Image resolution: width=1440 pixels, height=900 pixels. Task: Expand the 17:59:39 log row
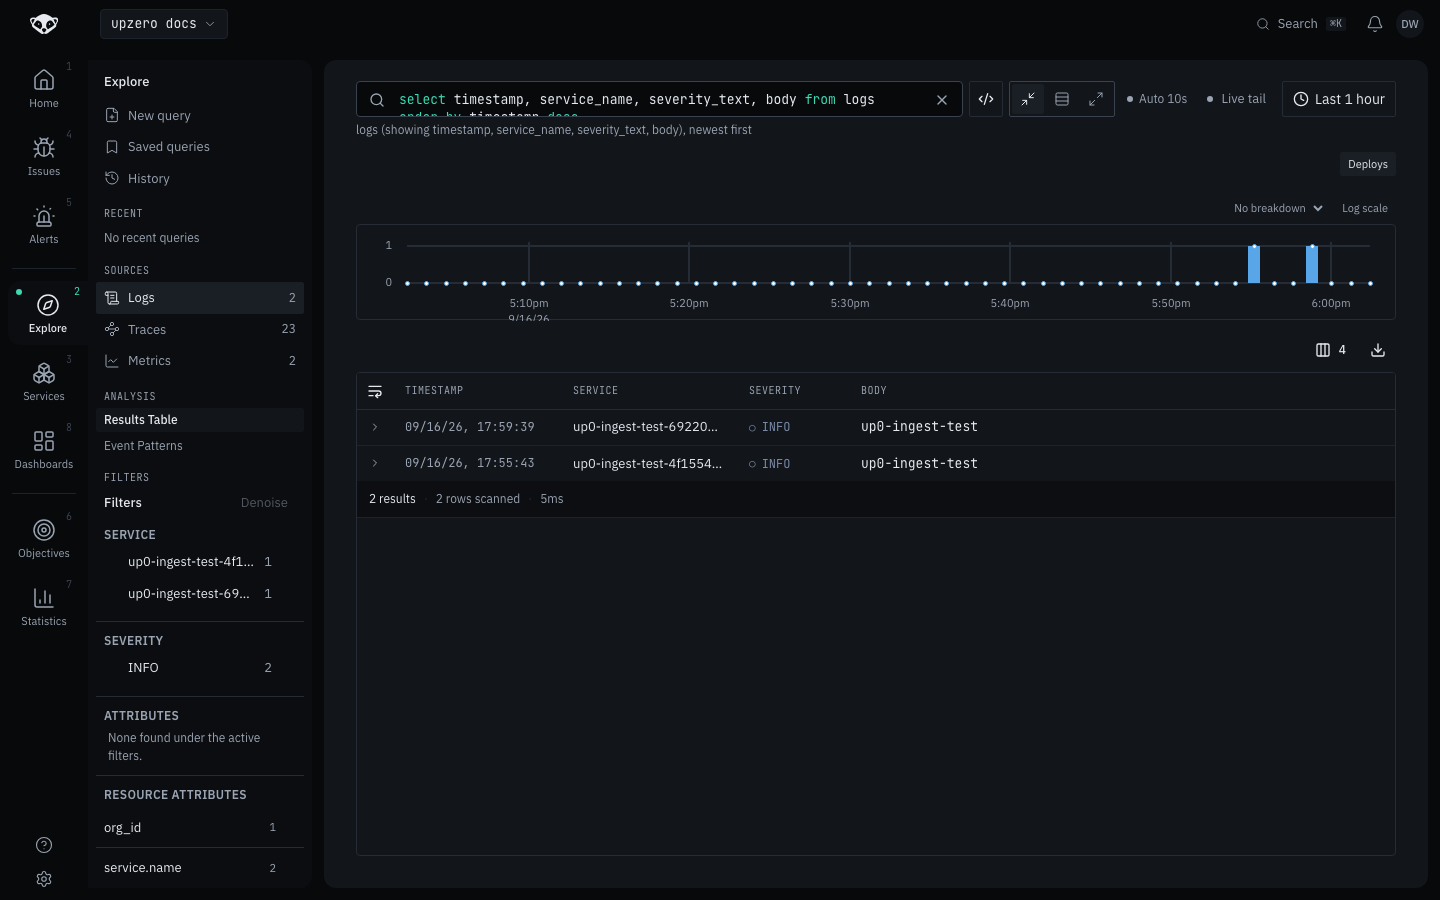375,427
